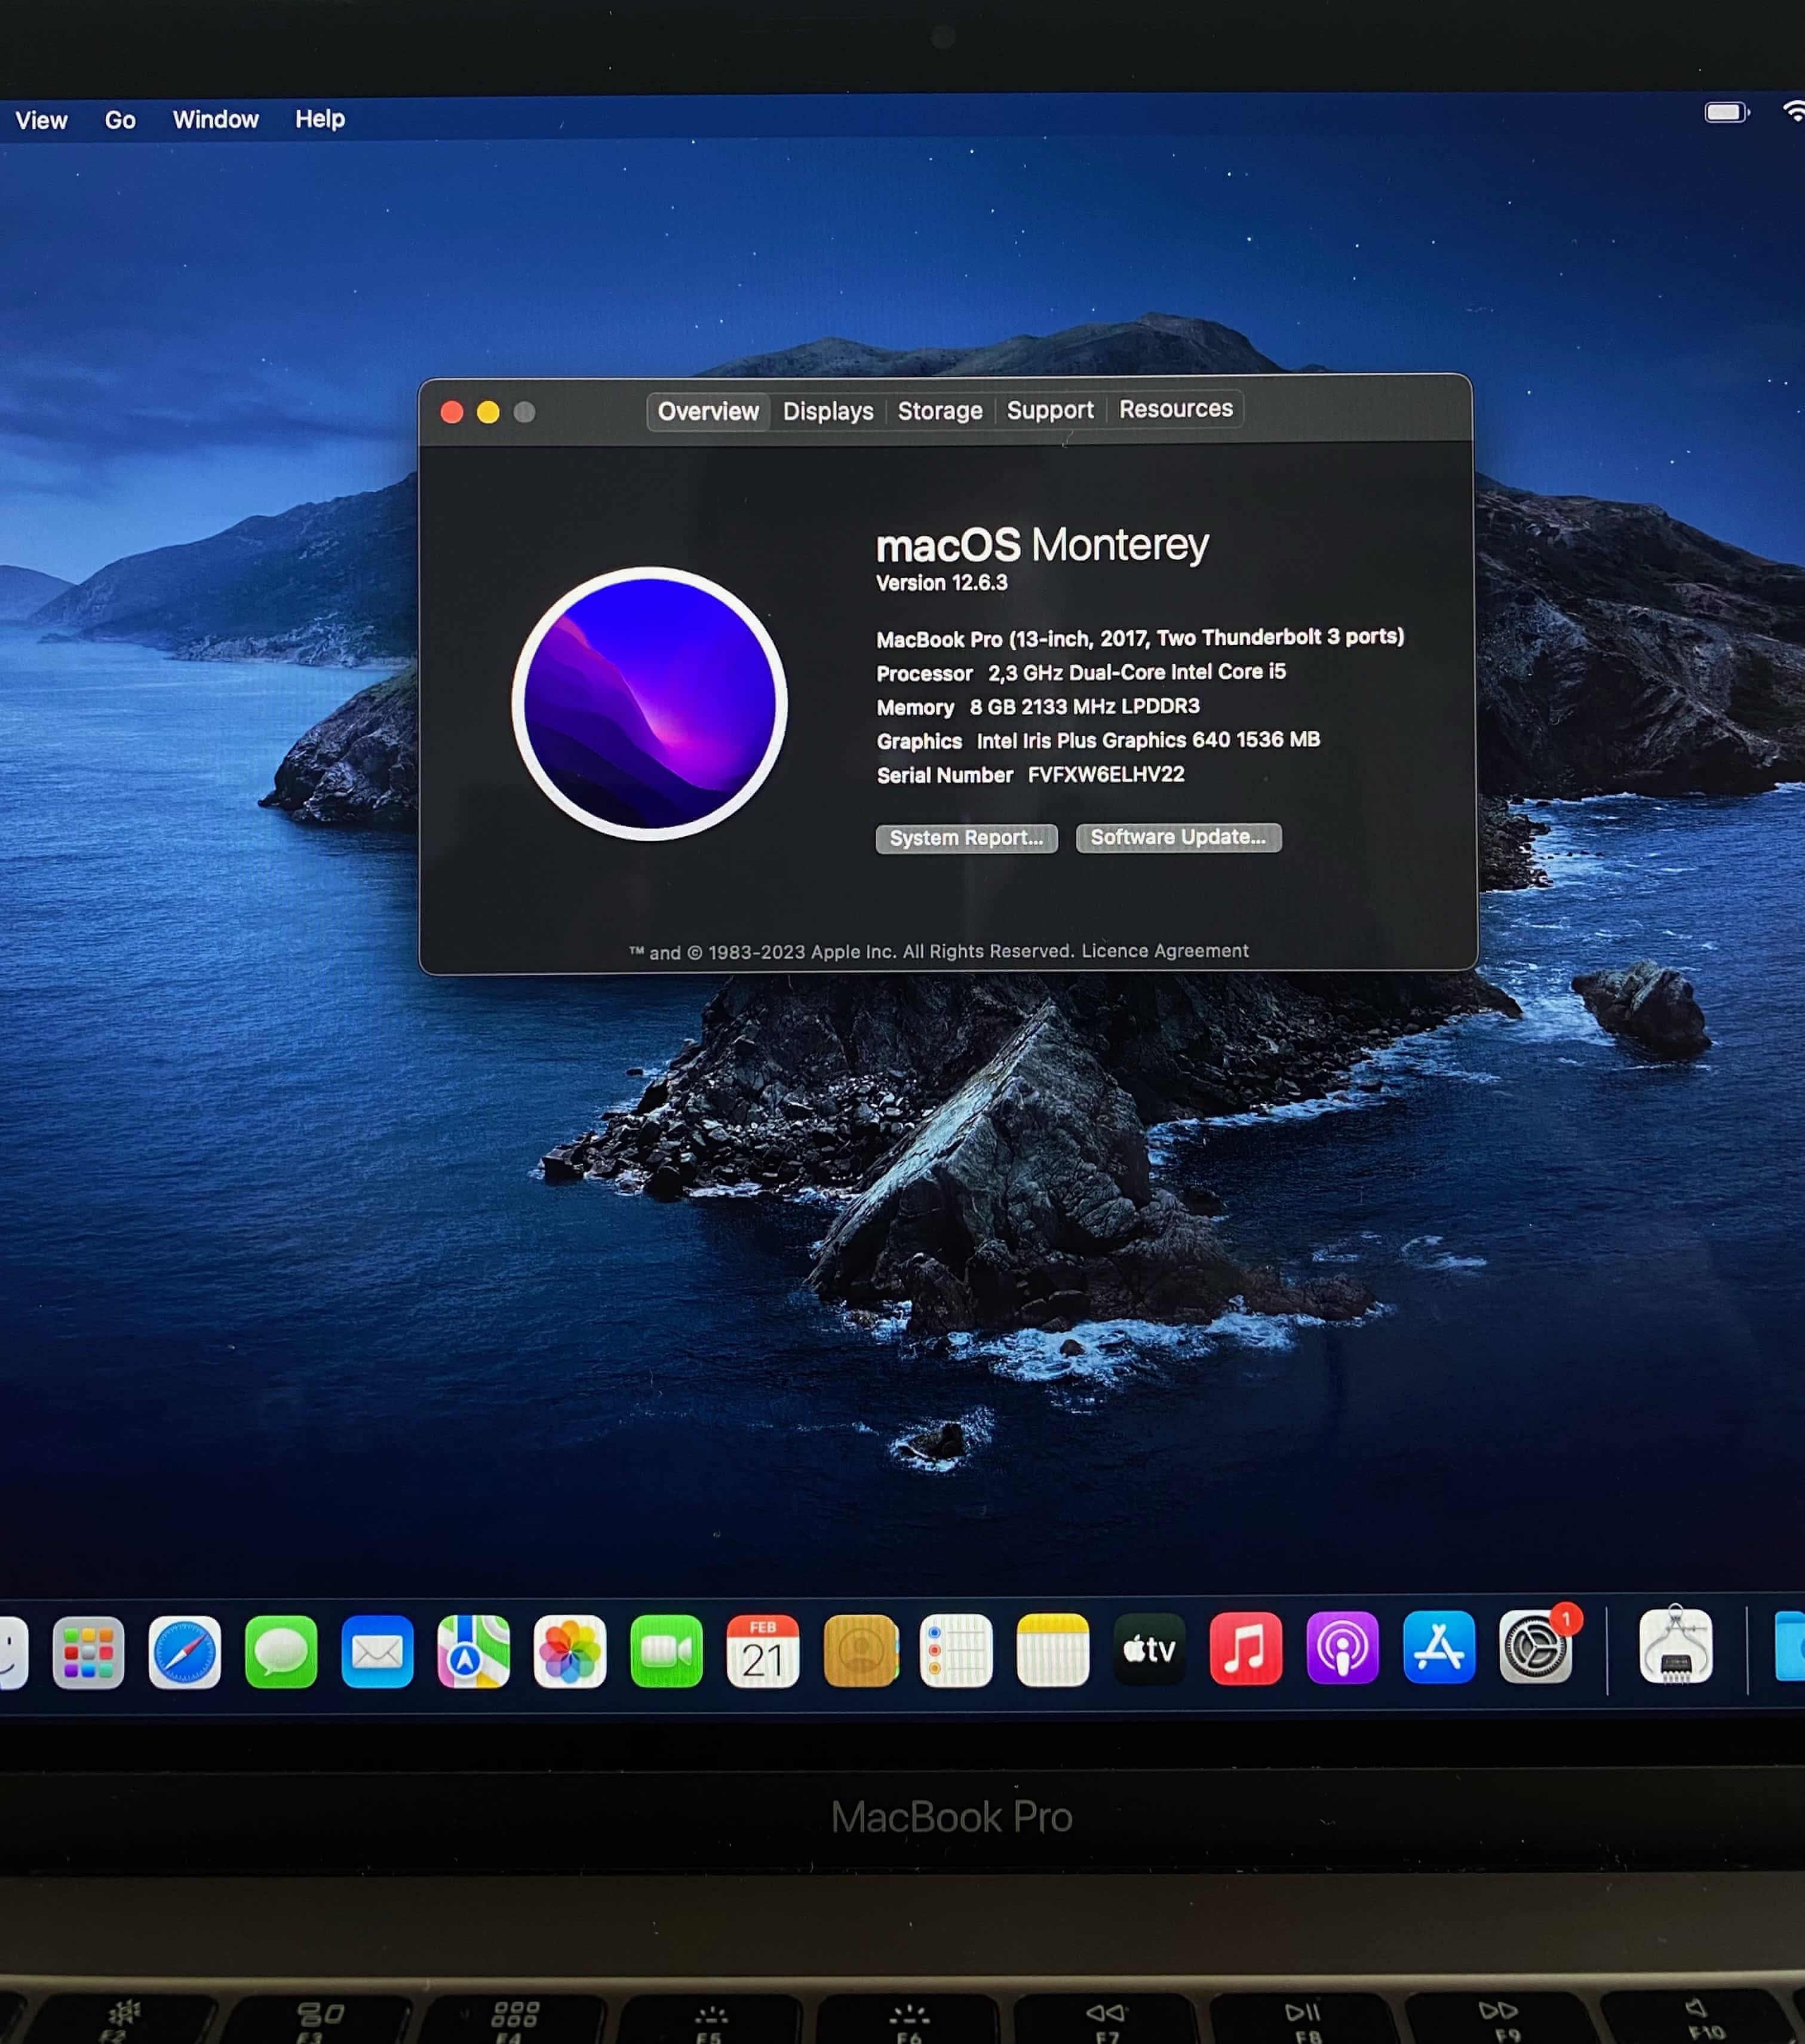Launch Messages app in Dock
This screenshot has height=2044, width=1805.
click(281, 1651)
